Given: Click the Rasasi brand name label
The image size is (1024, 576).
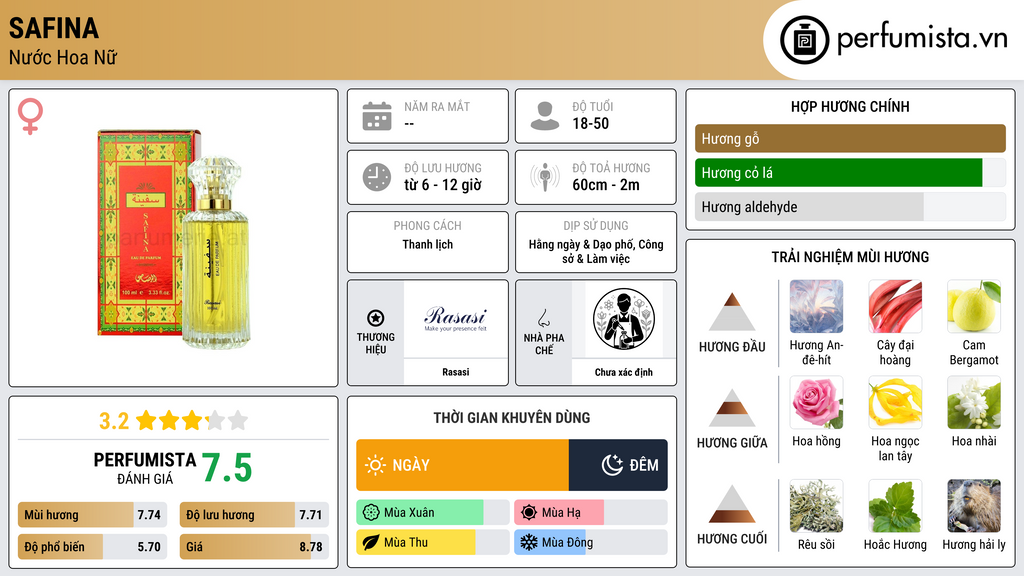Looking at the screenshot, I should pyautogui.click(x=455, y=372).
